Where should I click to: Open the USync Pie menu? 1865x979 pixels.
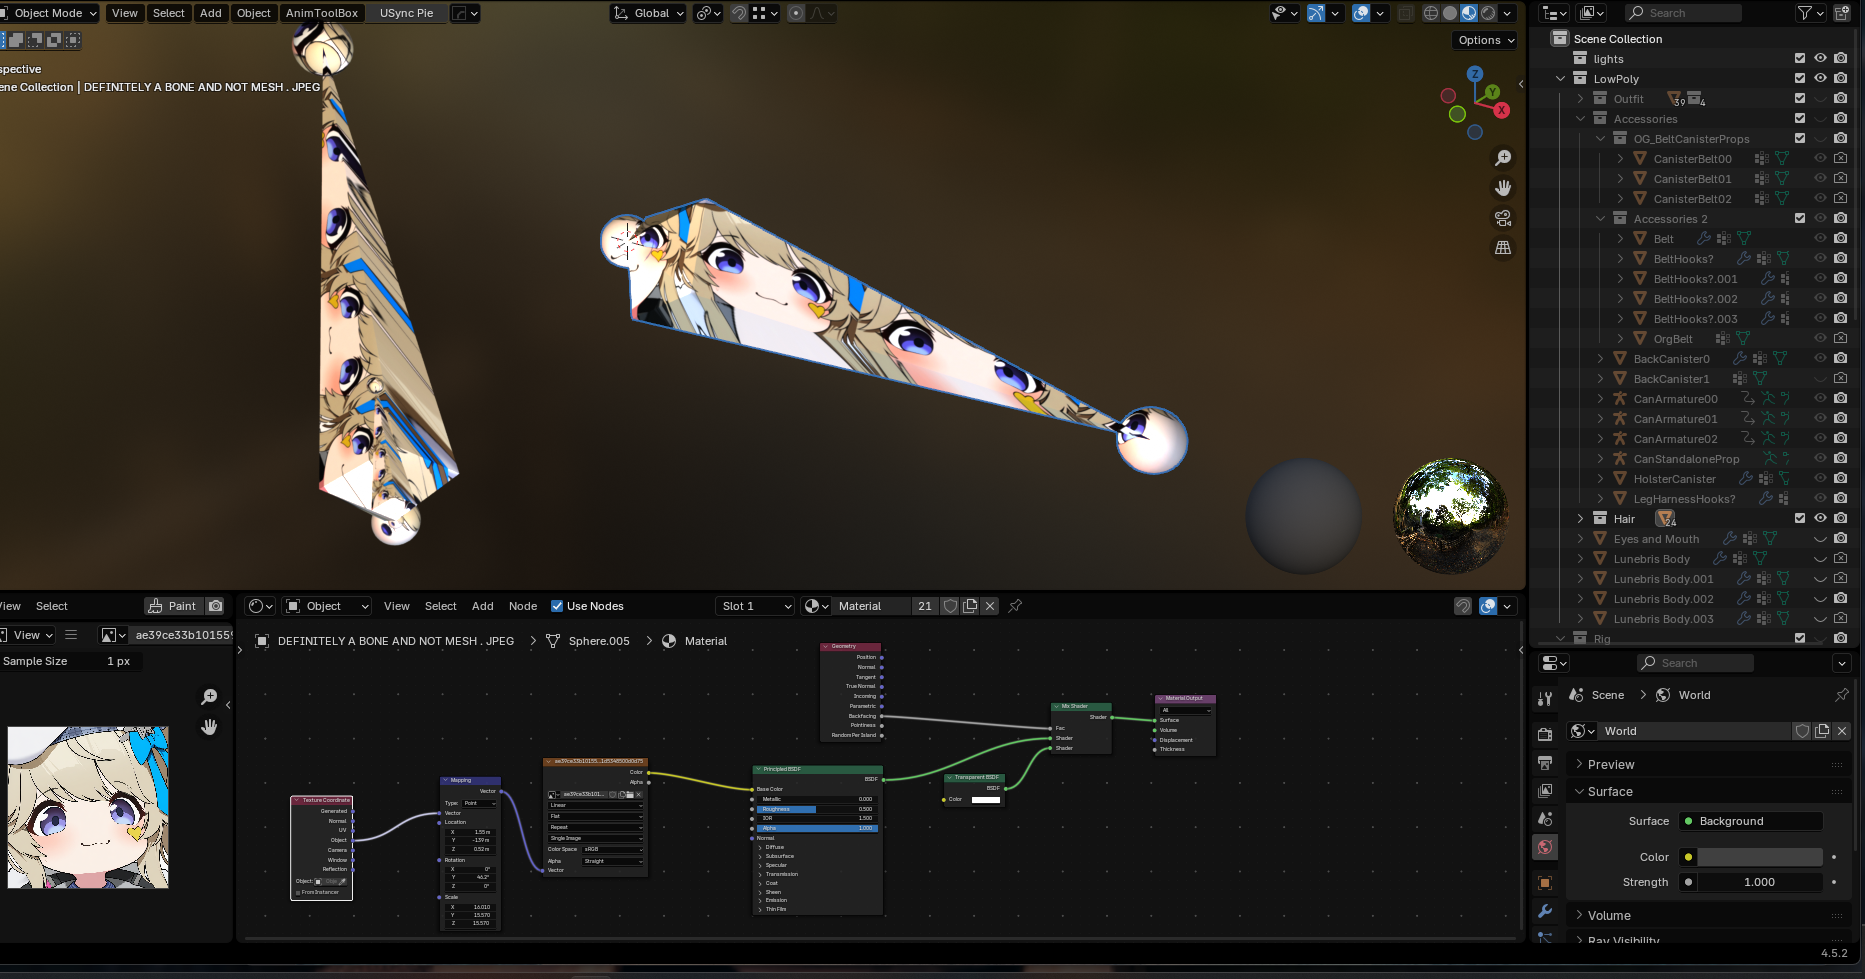[x=407, y=13]
